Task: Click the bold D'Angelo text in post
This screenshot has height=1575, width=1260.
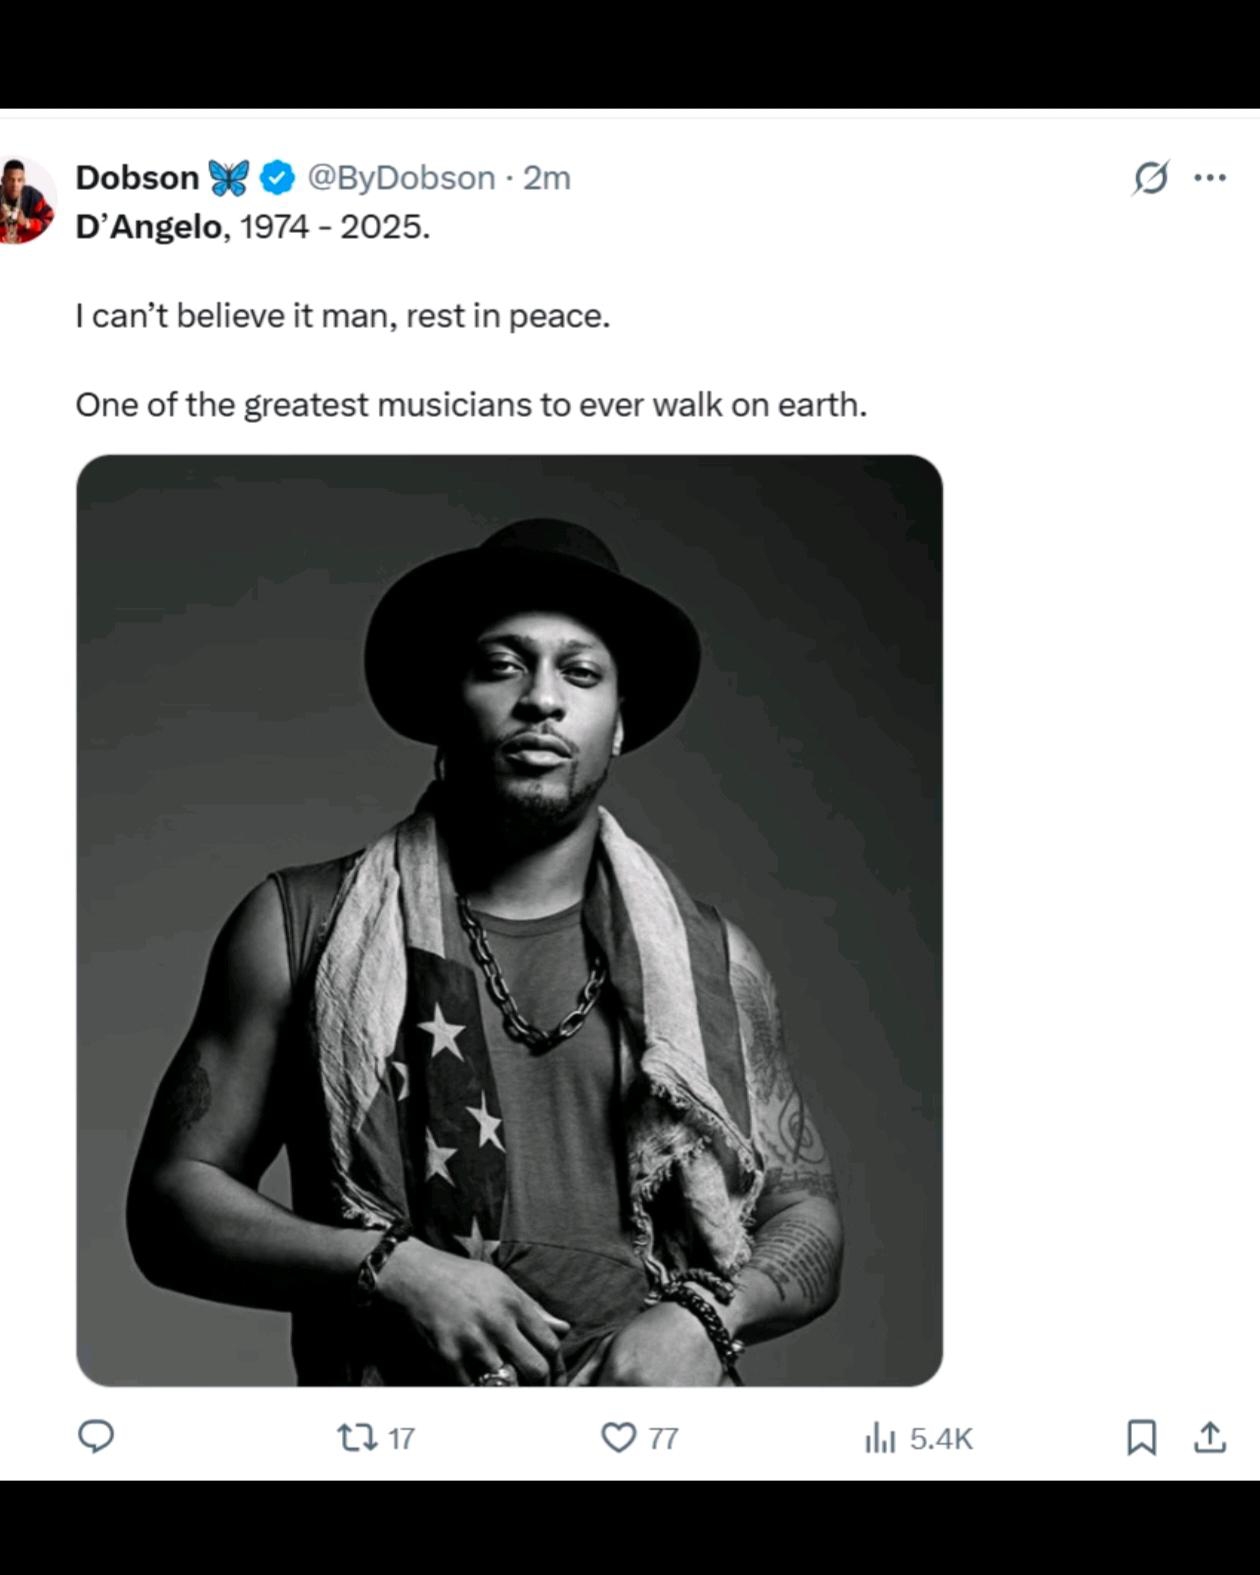Action: (x=149, y=227)
